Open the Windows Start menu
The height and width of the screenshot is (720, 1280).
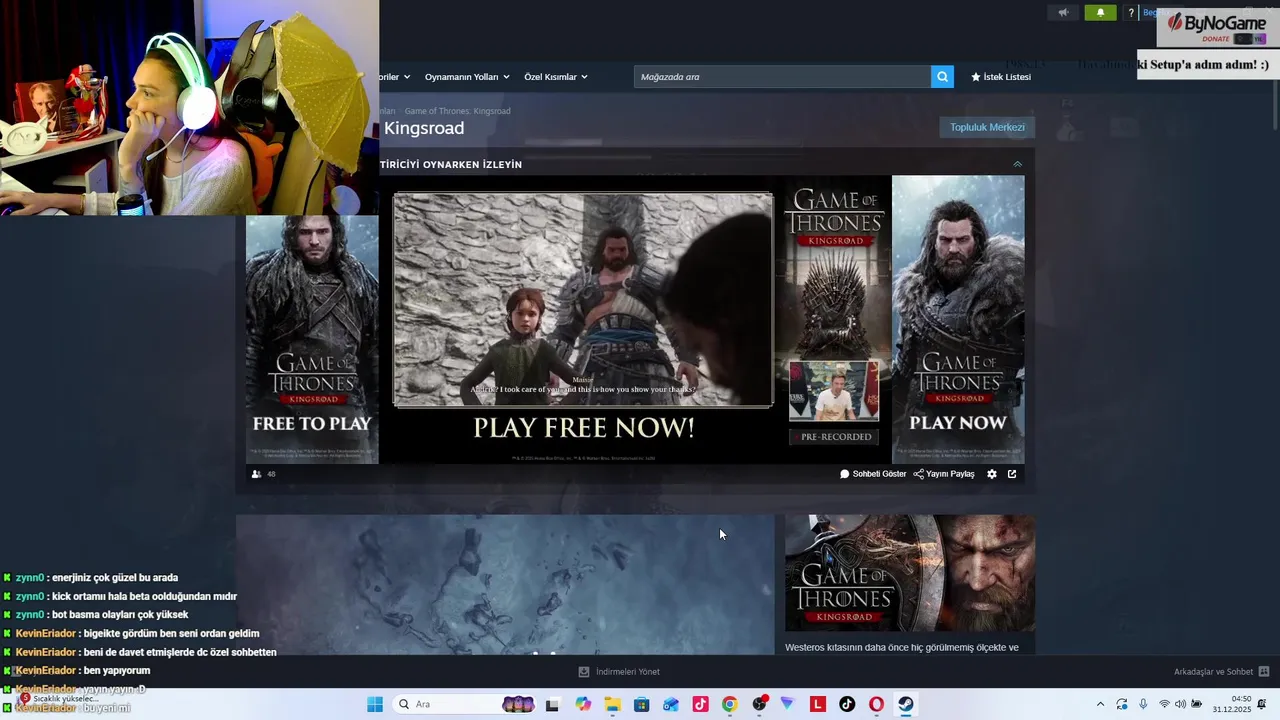(375, 704)
